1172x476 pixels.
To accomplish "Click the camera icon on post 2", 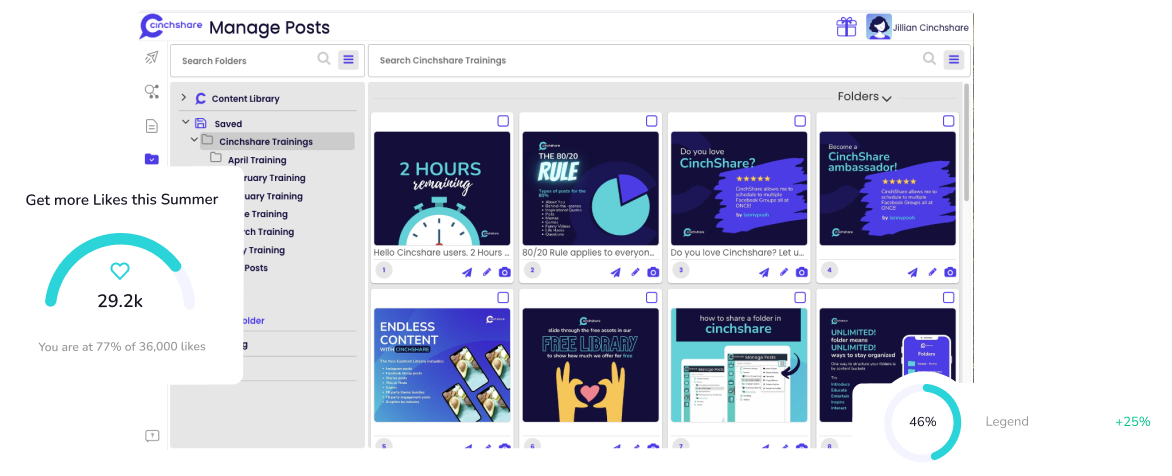I will [653, 272].
